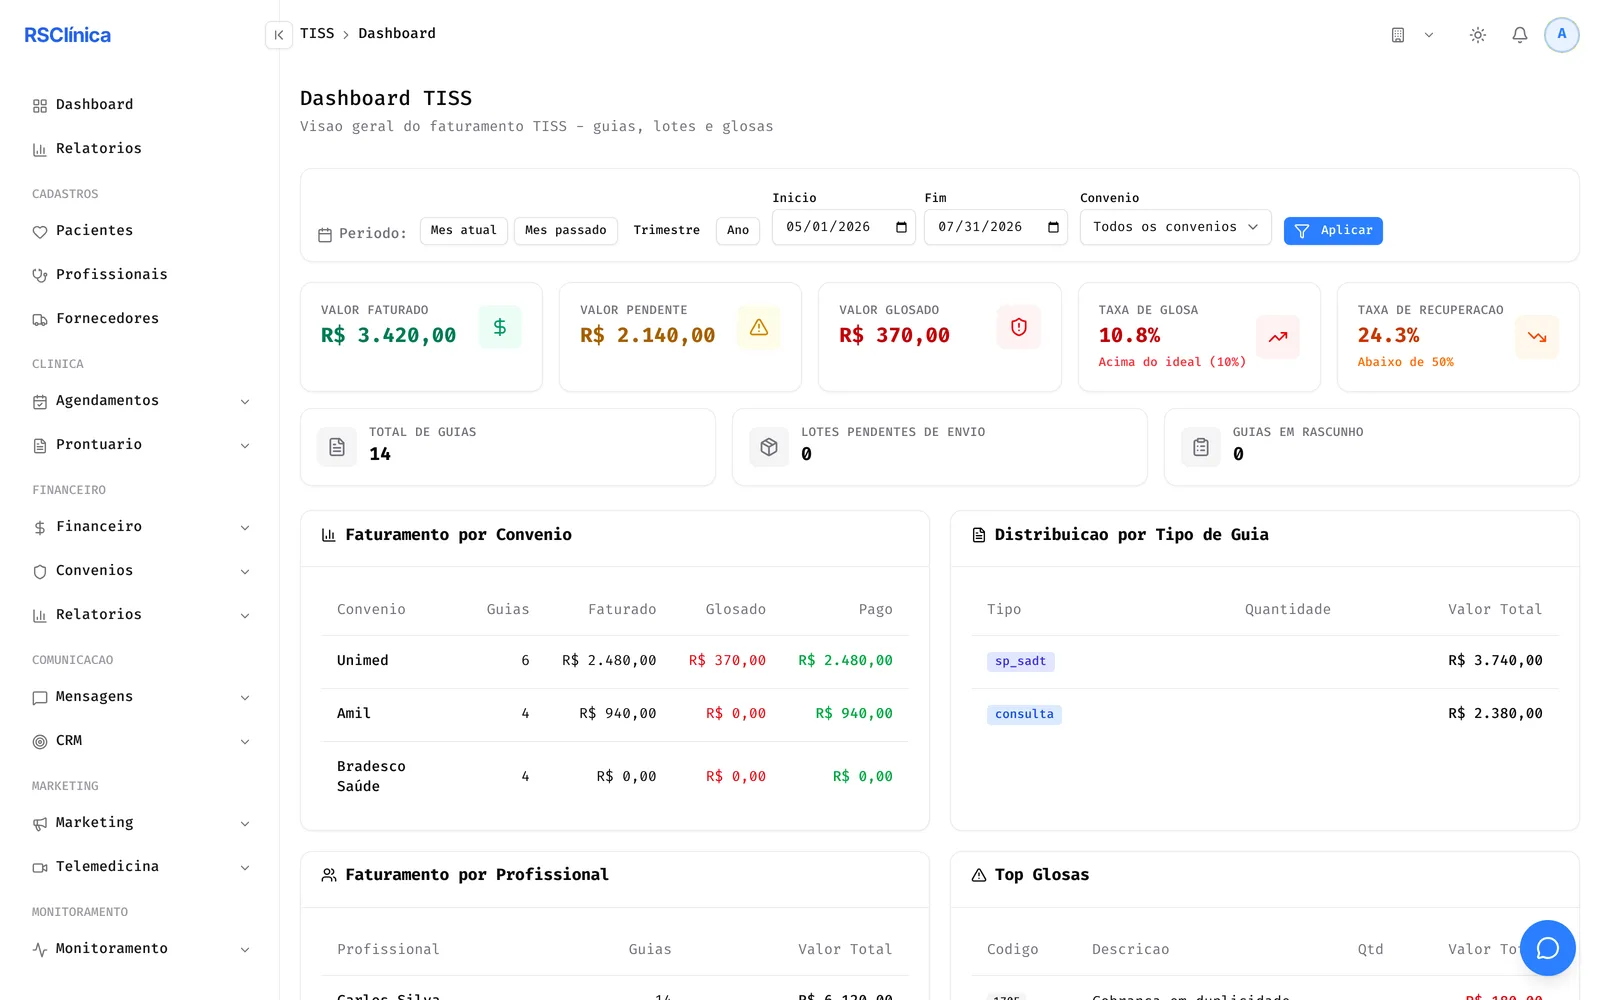Click the clipboard icon in Guias em Rascunho
The height and width of the screenshot is (1000, 1600).
tap(1201, 447)
